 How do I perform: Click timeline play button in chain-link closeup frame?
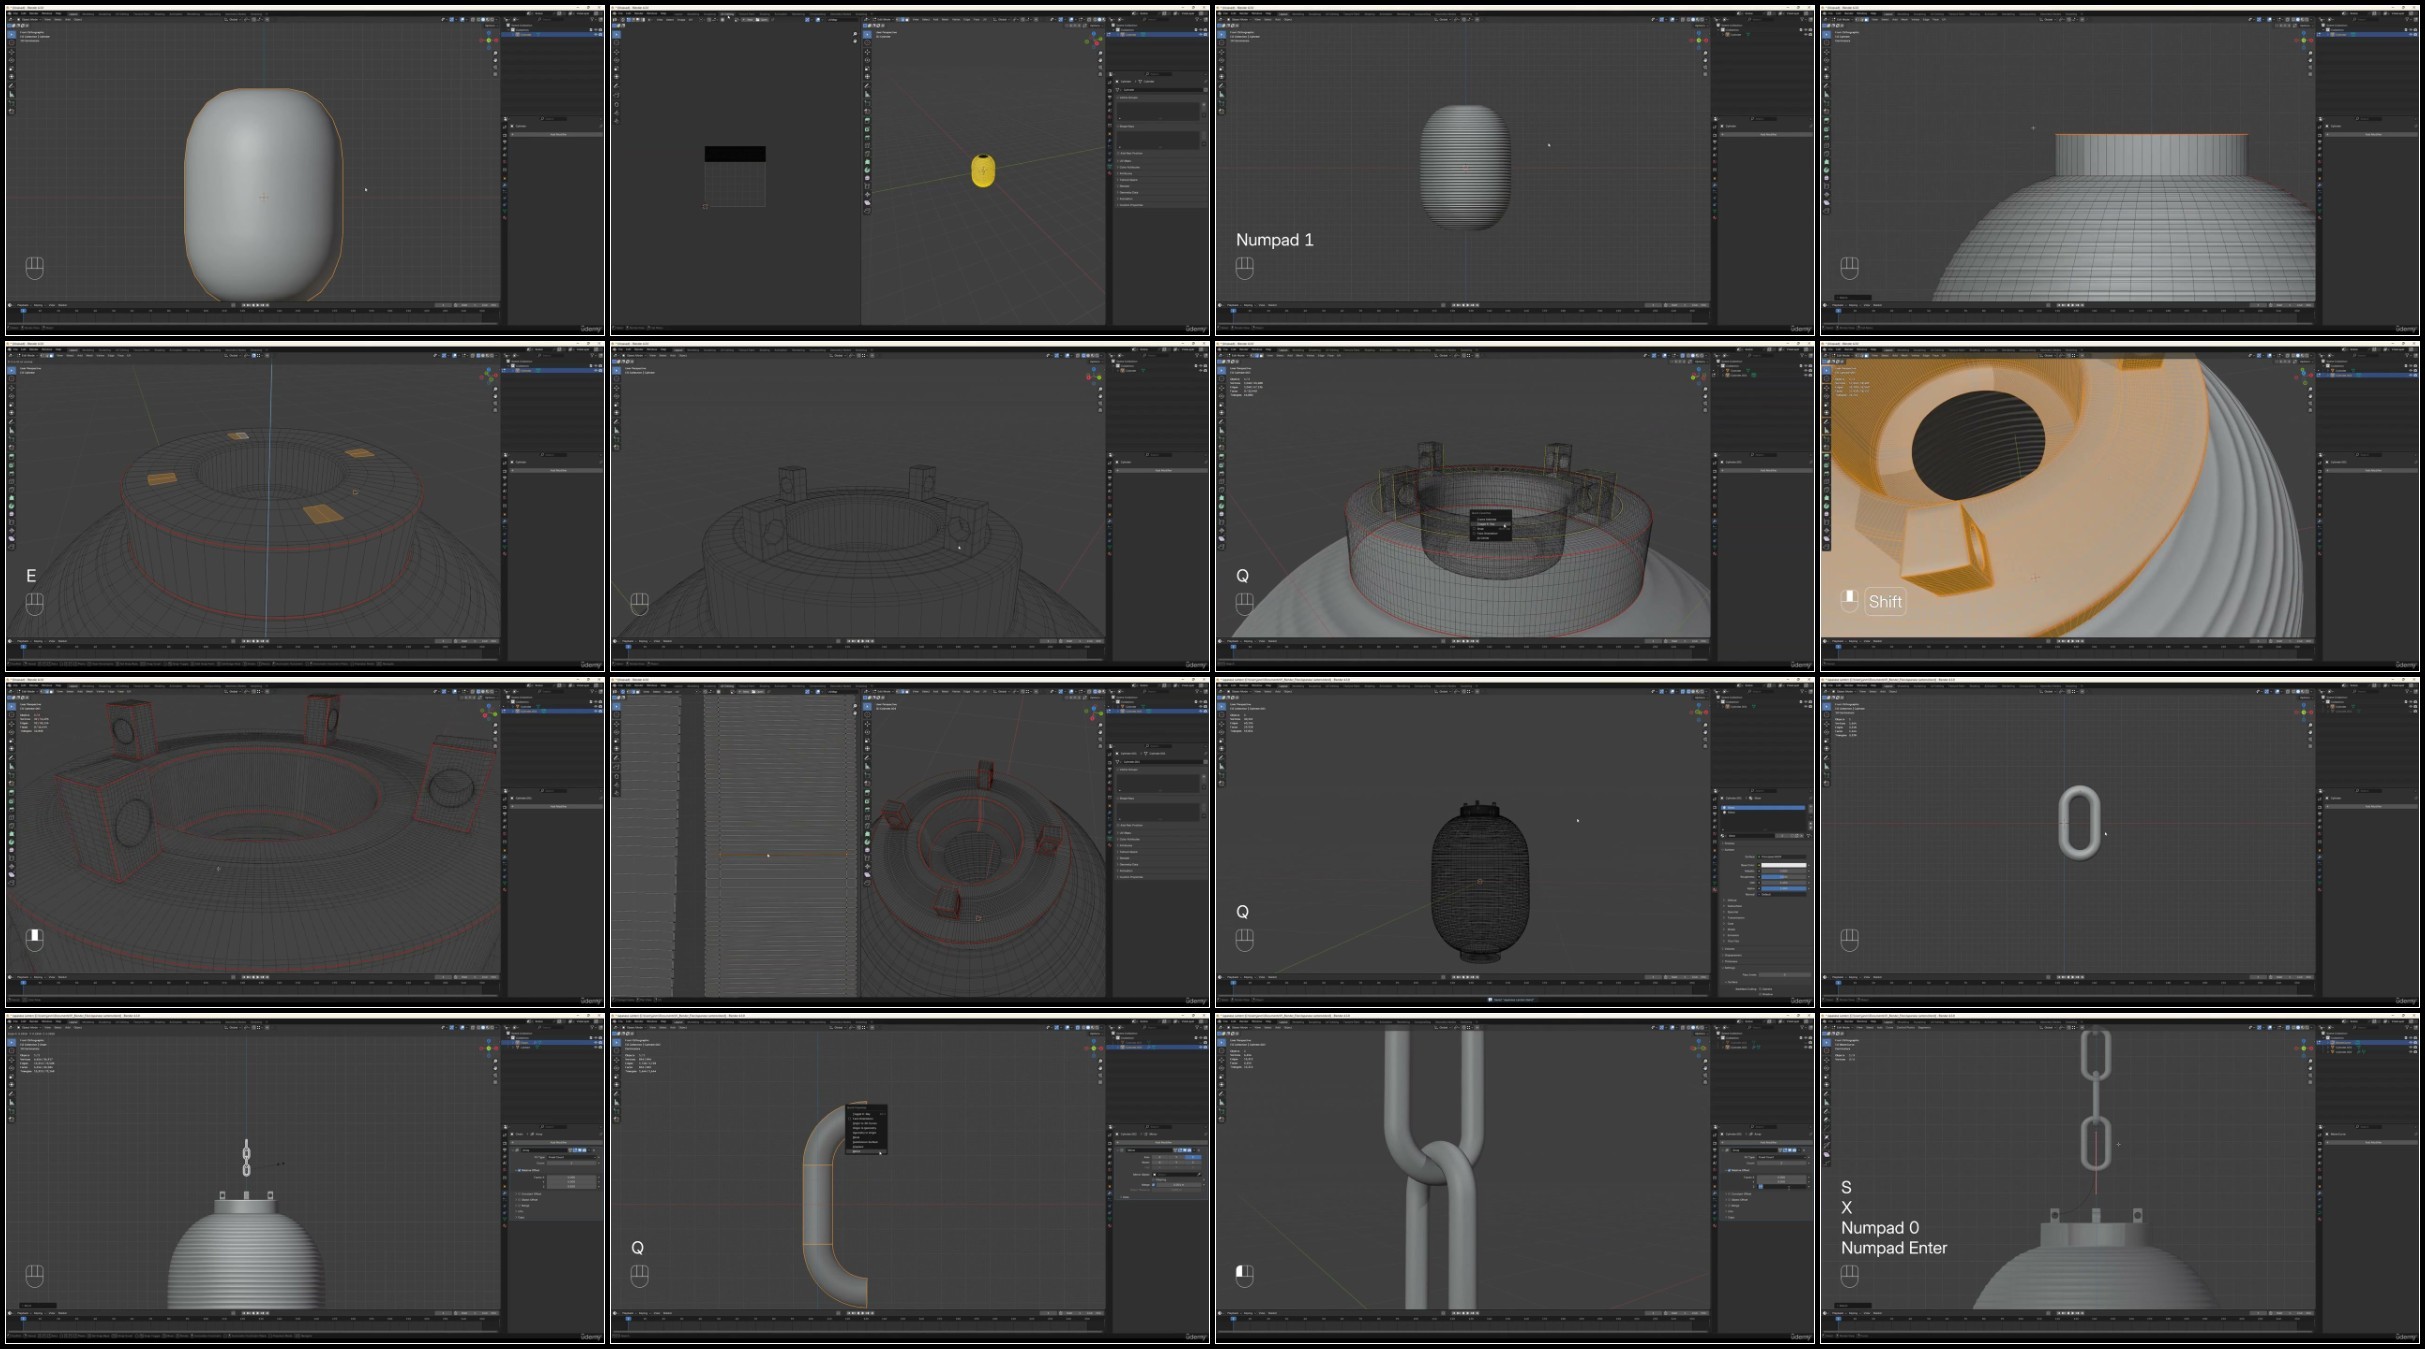tap(1468, 1313)
